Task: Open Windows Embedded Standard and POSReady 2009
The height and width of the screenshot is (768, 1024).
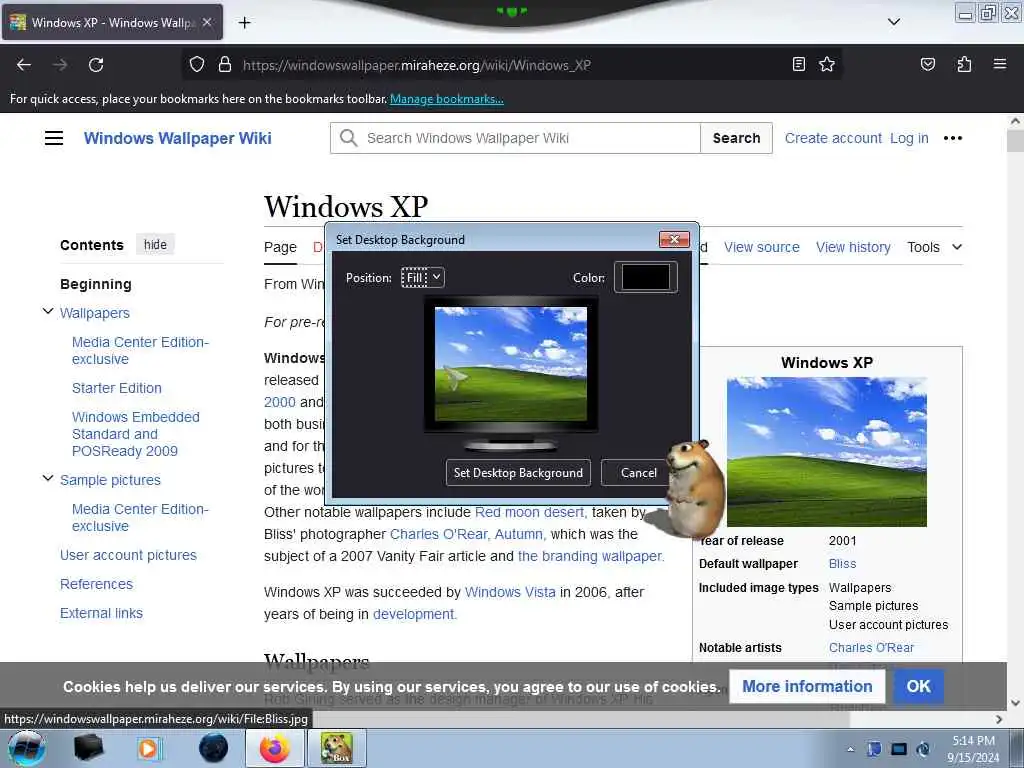Action: pyautogui.click(x=136, y=434)
